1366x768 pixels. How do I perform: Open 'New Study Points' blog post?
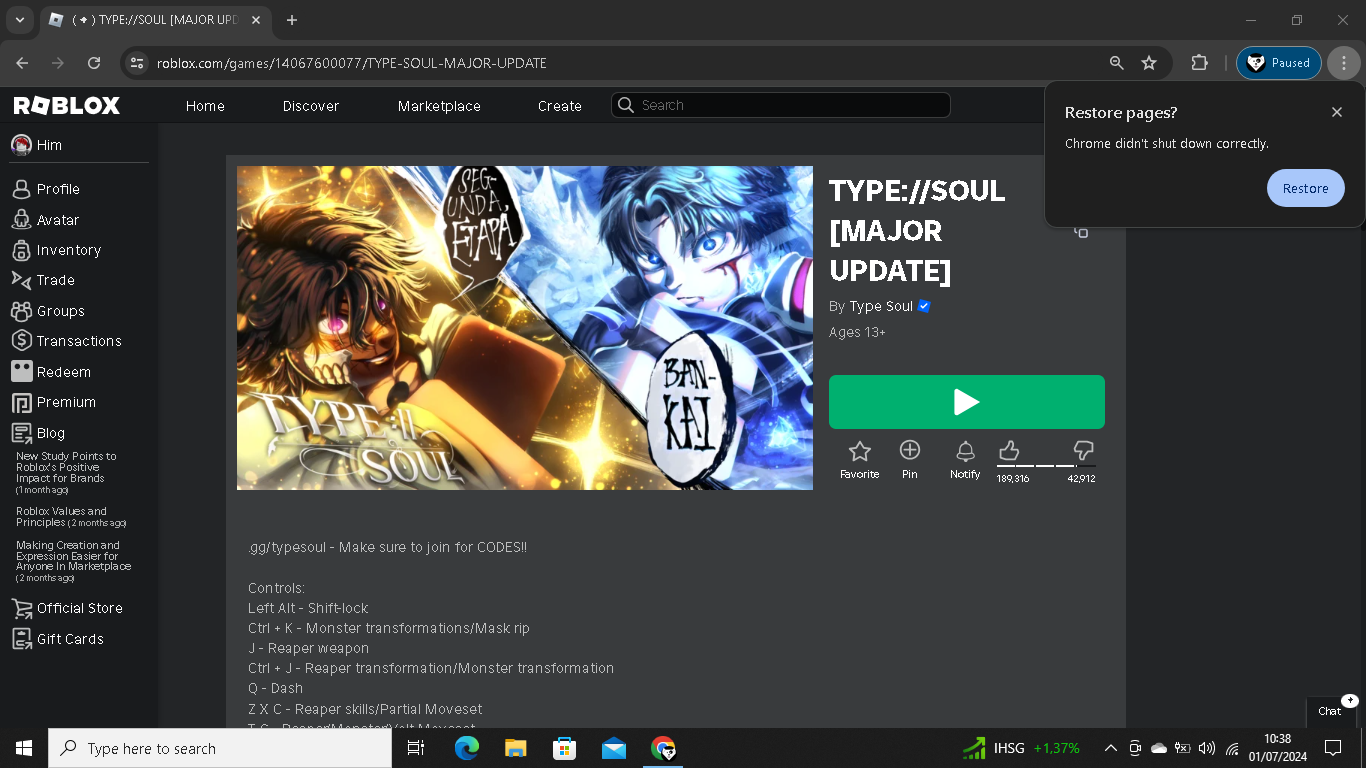click(66, 472)
